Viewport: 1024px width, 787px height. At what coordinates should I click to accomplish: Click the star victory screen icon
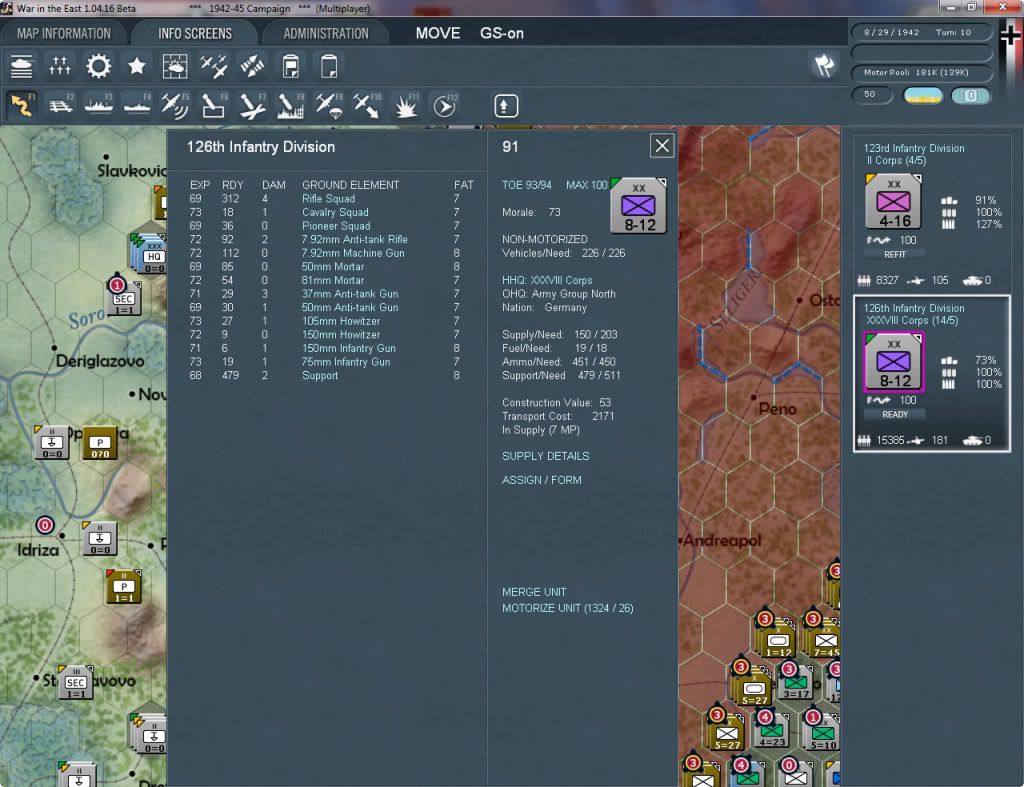click(136, 66)
